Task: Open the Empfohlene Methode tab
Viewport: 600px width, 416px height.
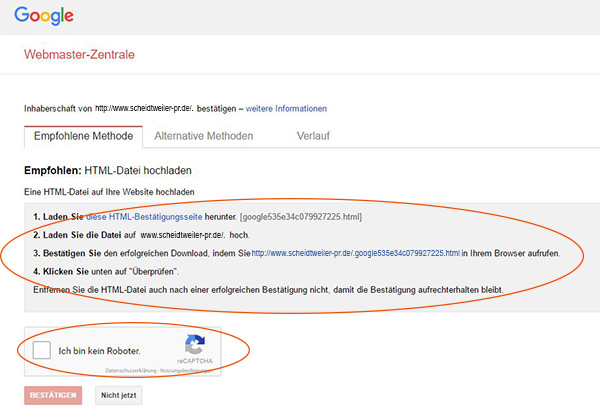Action: (x=83, y=136)
